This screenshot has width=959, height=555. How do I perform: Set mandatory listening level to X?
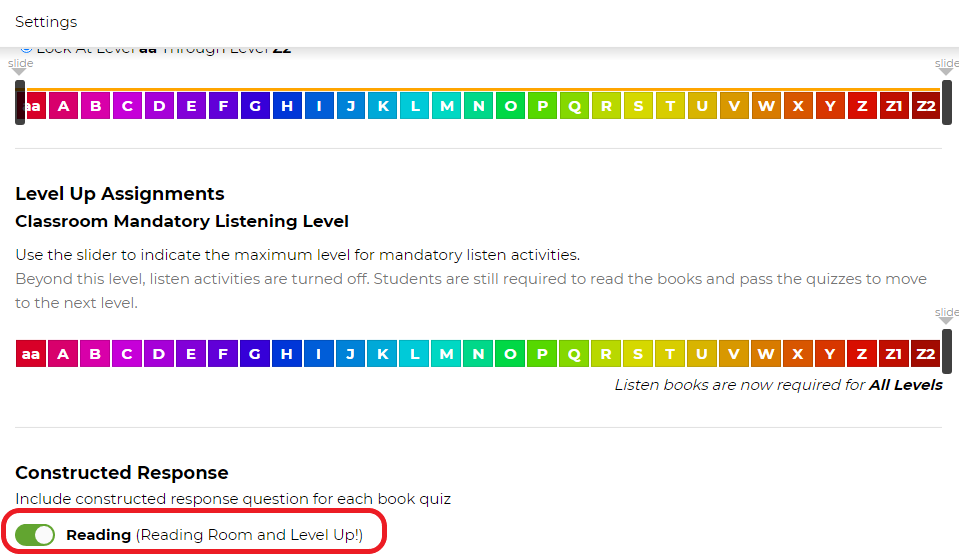pyautogui.click(x=798, y=354)
